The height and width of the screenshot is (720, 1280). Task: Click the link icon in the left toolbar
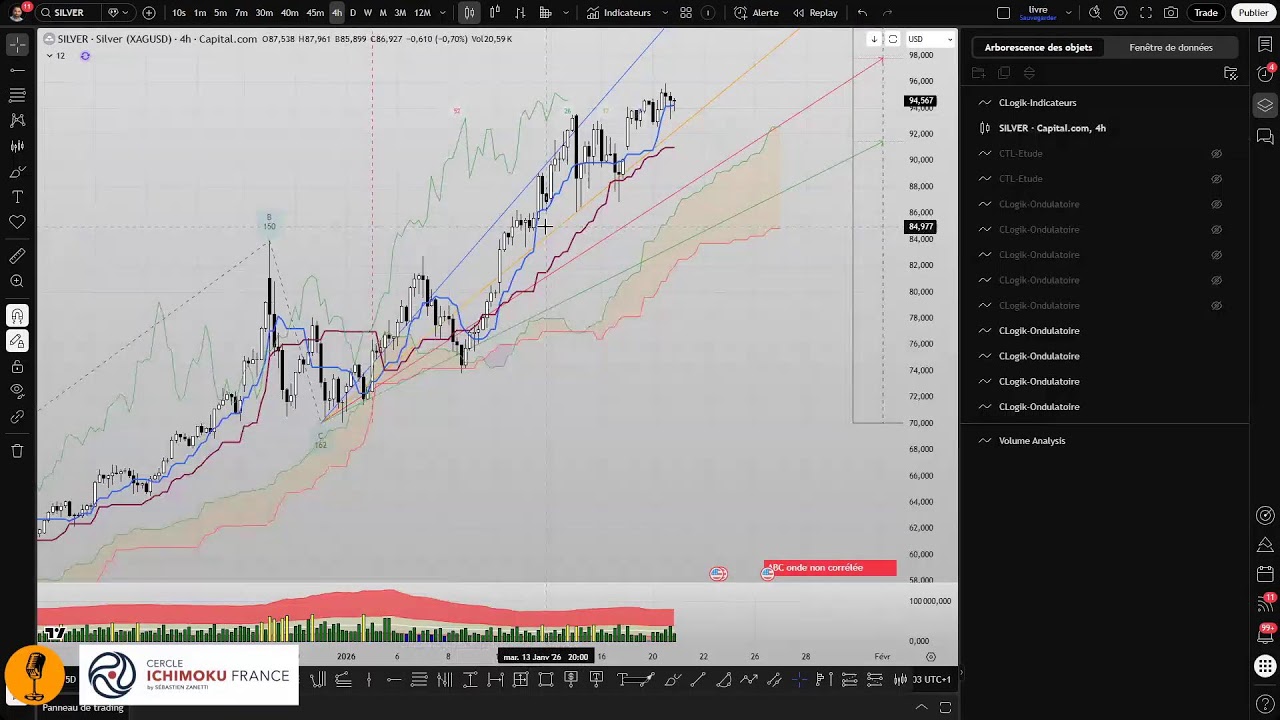pos(17,417)
